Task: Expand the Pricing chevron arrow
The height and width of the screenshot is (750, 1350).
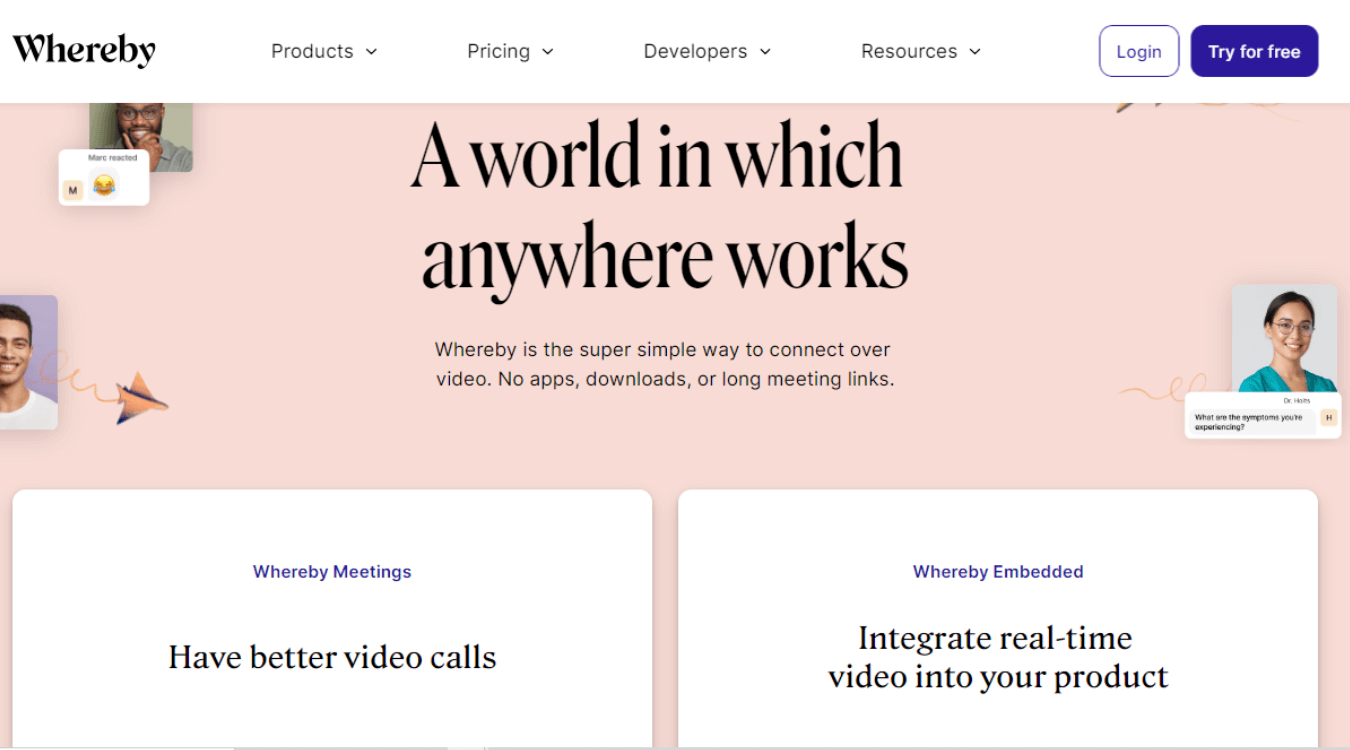Action: [x=547, y=52]
